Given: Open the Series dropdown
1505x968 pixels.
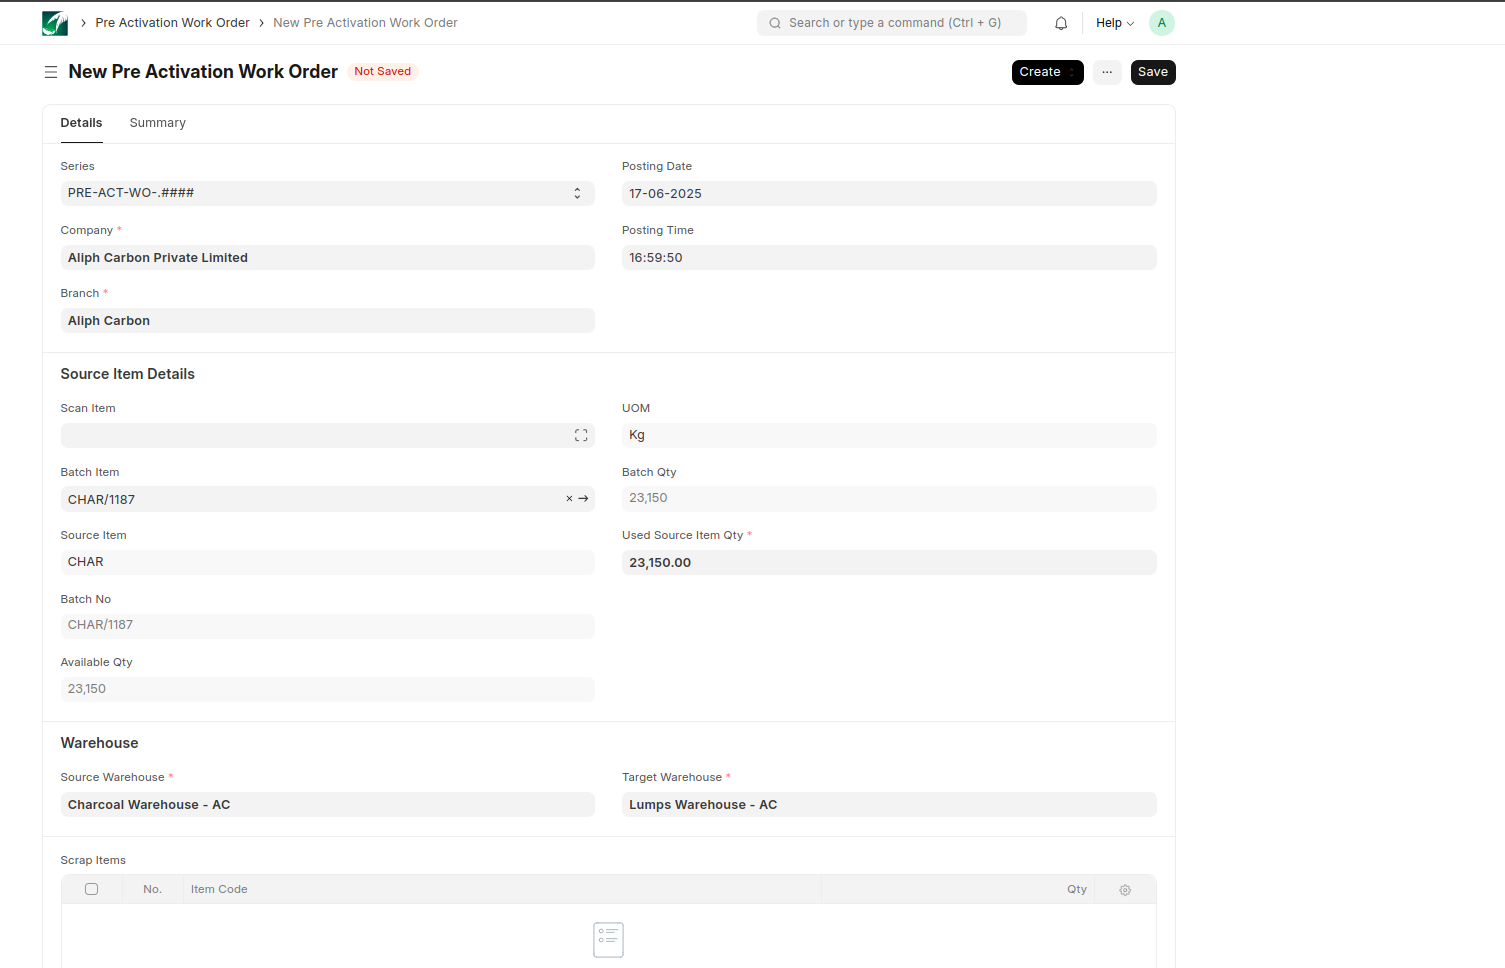Looking at the screenshot, I should [327, 193].
